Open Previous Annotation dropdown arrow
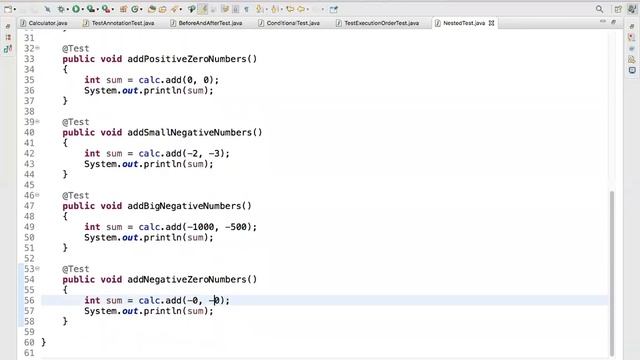The image size is (640, 360). [x=281, y=9]
